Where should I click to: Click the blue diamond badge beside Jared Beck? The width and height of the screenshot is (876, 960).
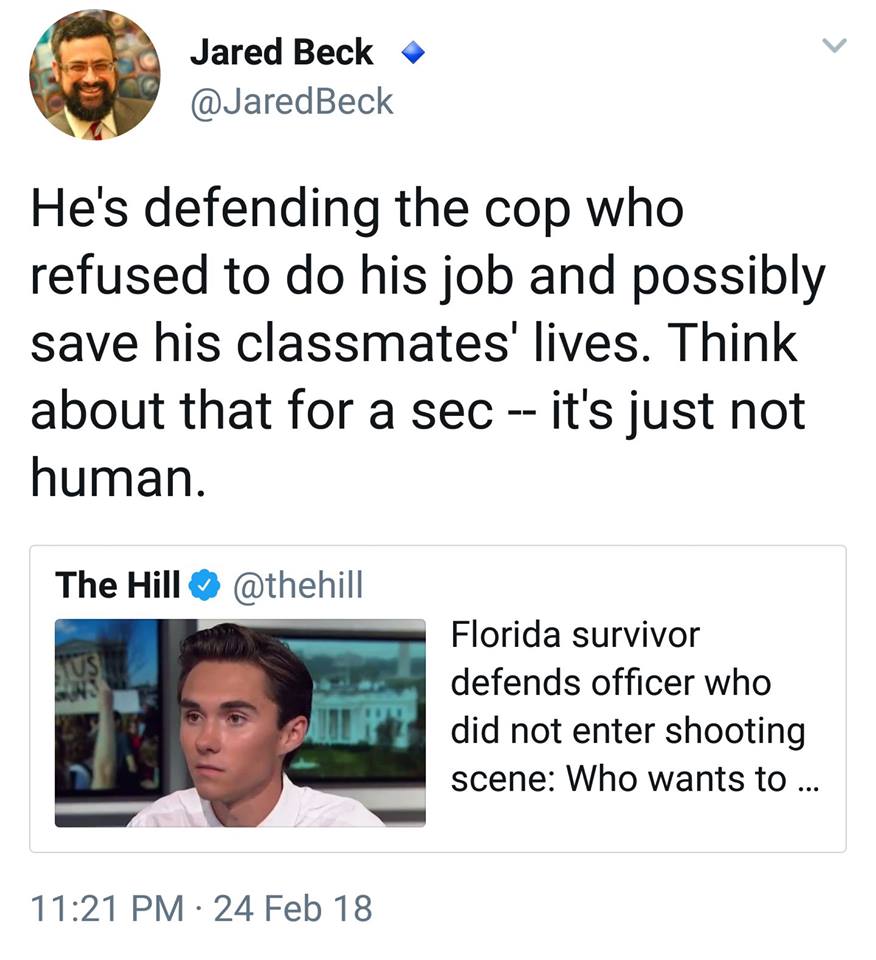coord(408,55)
